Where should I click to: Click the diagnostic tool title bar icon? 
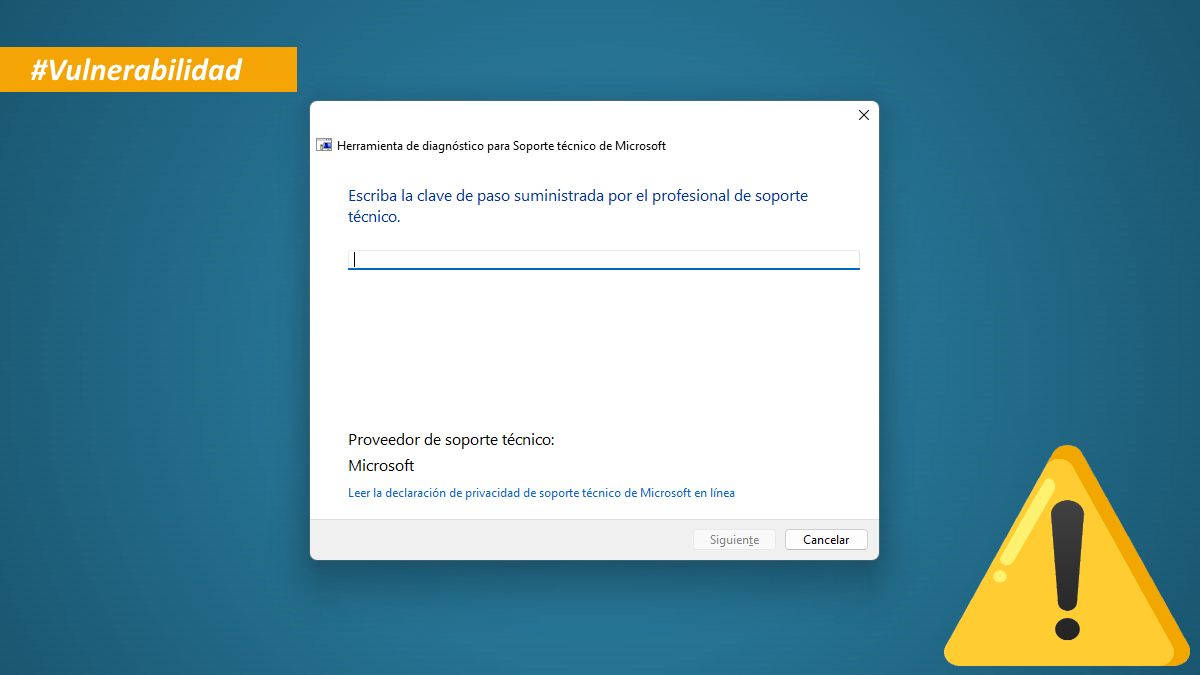324,145
